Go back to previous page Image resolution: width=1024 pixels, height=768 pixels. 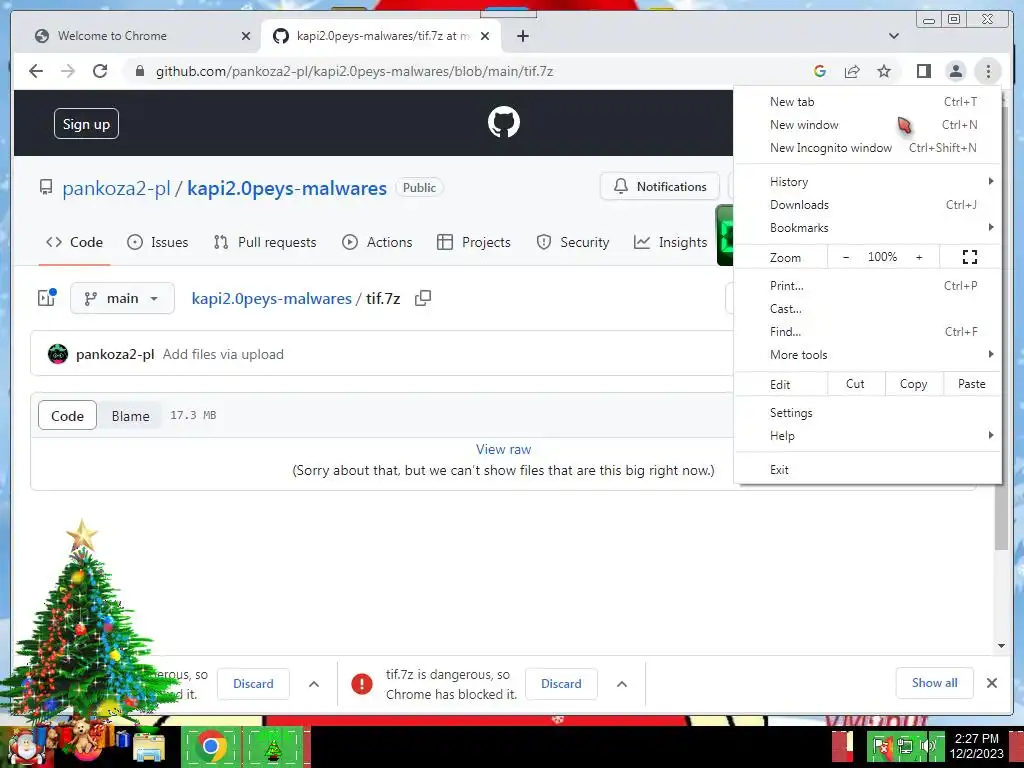36,71
